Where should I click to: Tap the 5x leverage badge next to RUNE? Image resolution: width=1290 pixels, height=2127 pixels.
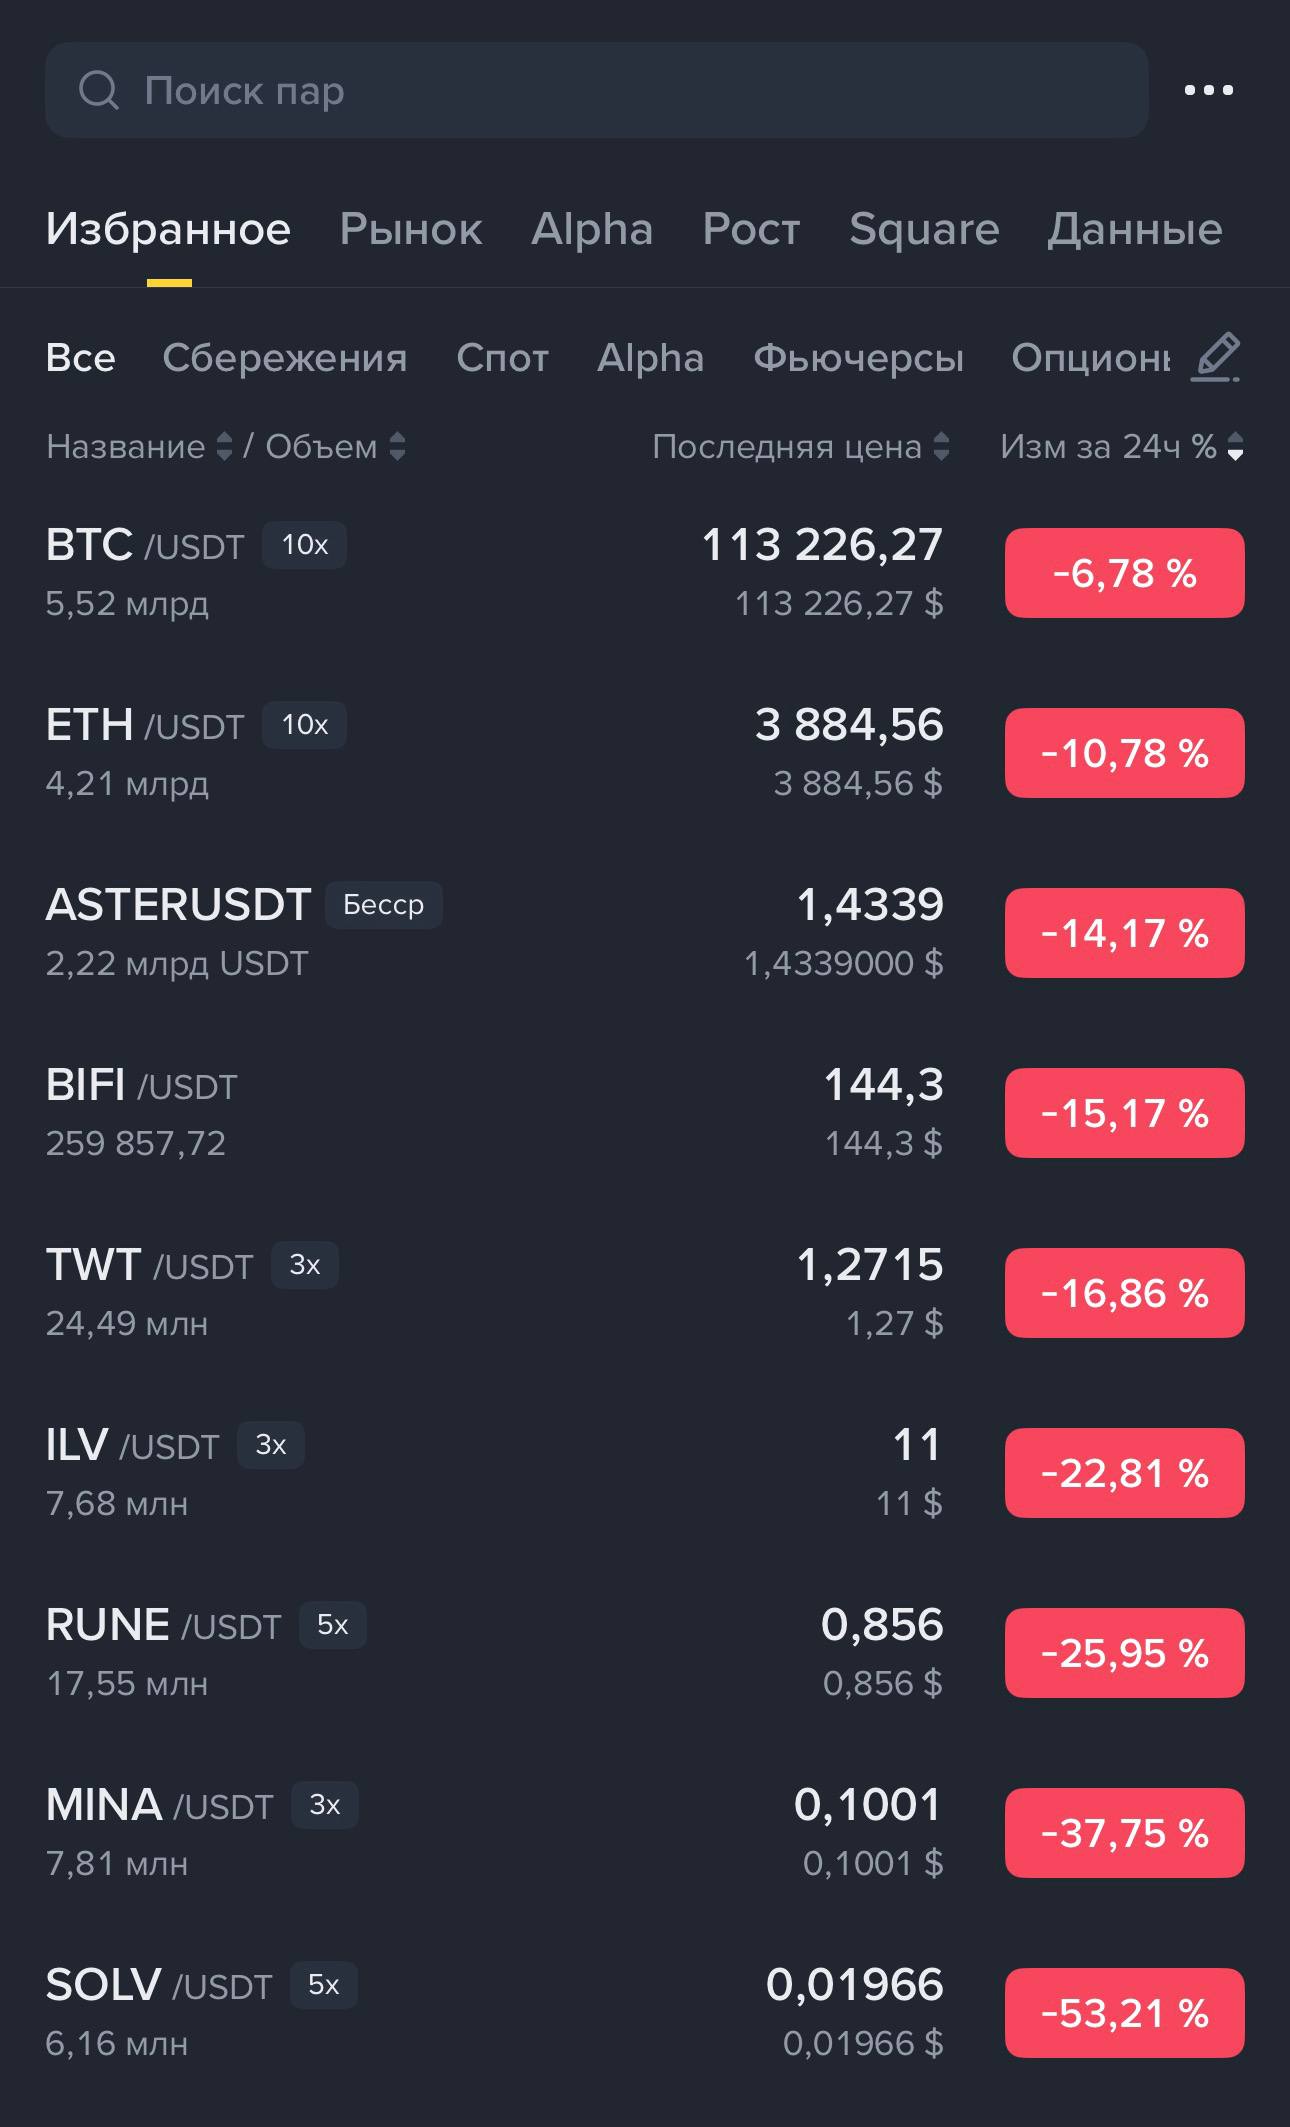[x=332, y=1625]
